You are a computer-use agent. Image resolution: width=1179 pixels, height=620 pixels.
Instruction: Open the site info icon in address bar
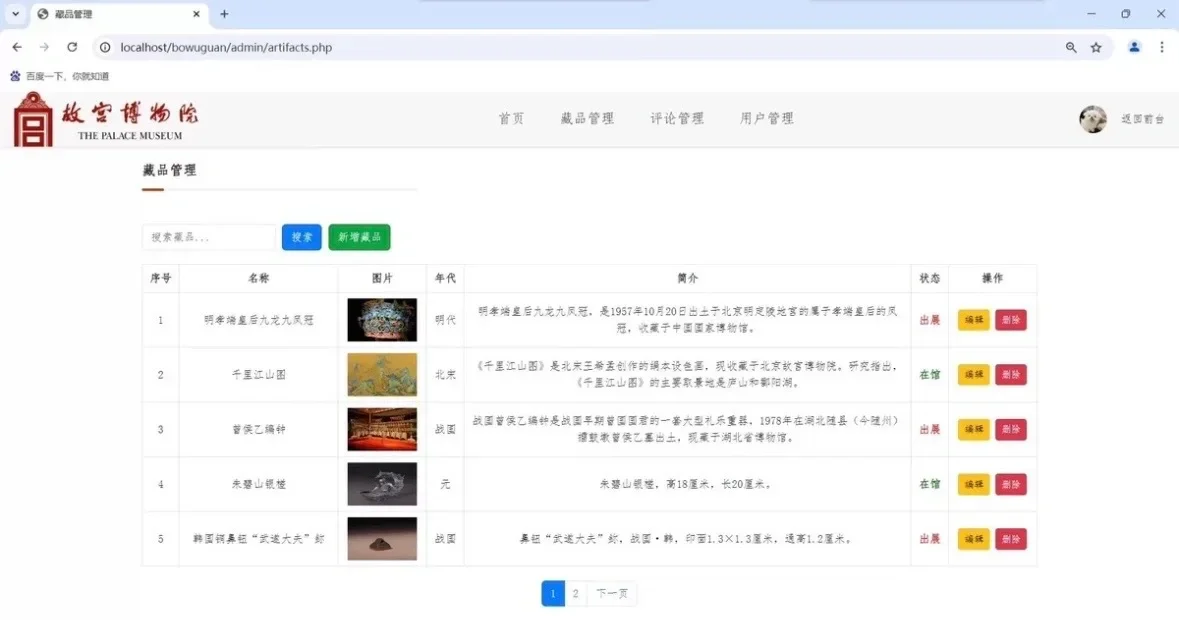click(x=105, y=47)
